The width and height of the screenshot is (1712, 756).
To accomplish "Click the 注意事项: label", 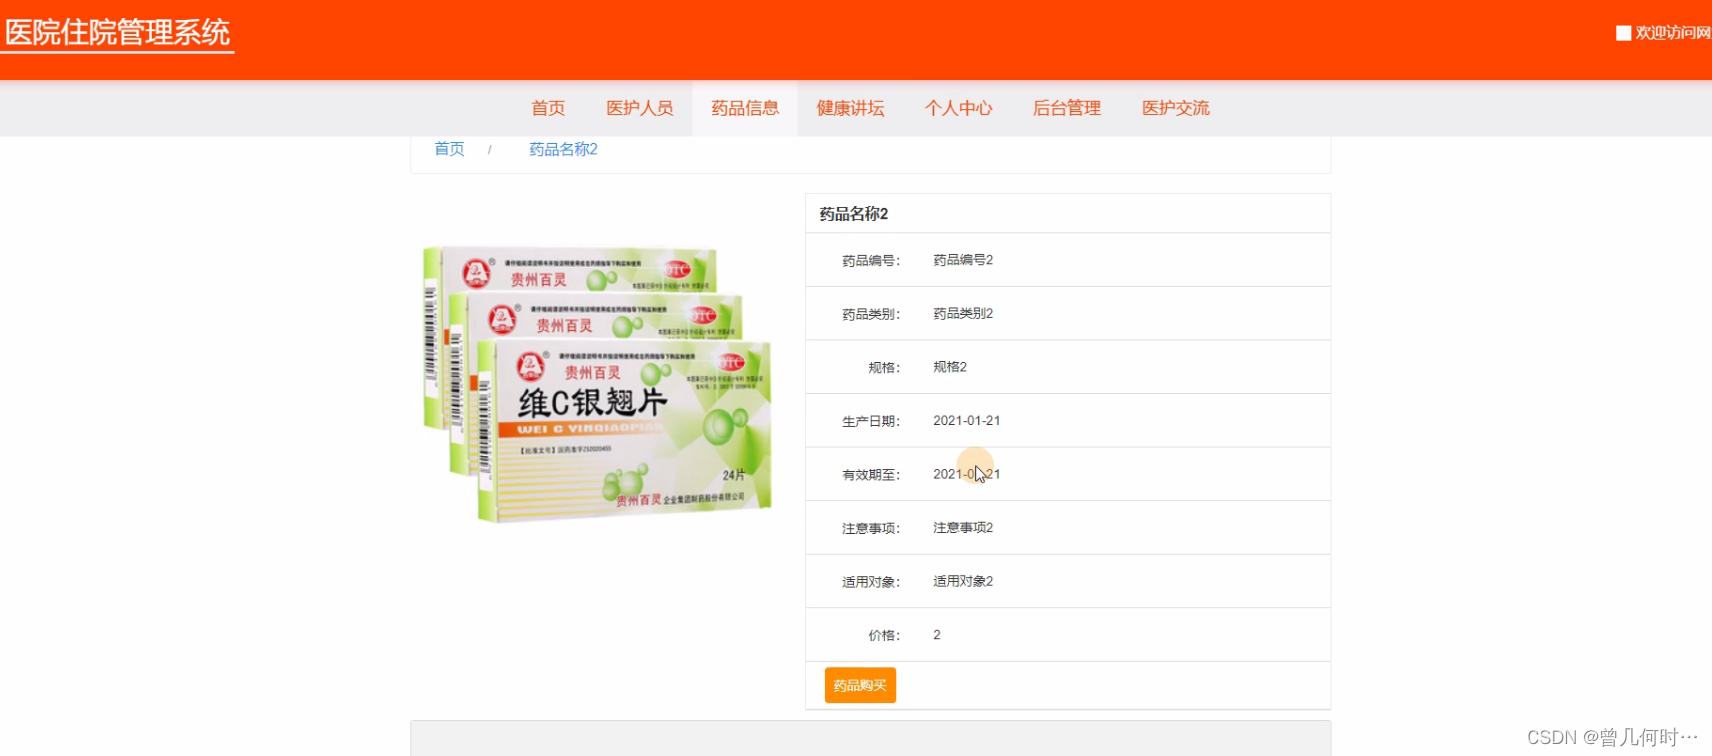I will click(x=871, y=529).
